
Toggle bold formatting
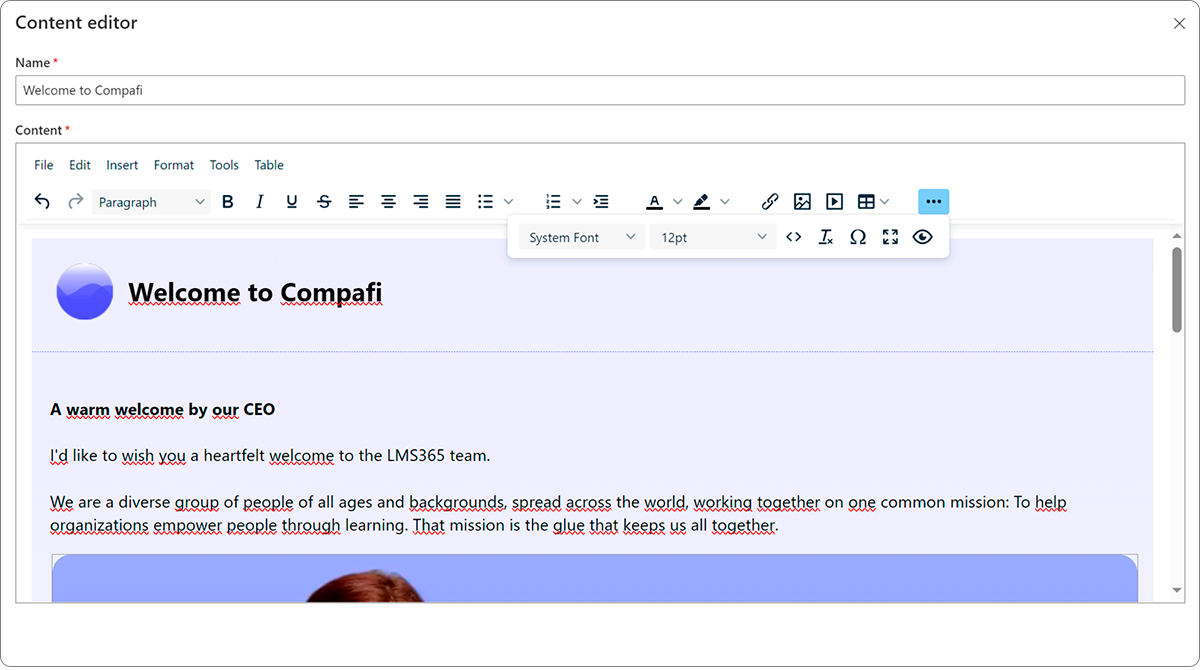[x=228, y=202]
